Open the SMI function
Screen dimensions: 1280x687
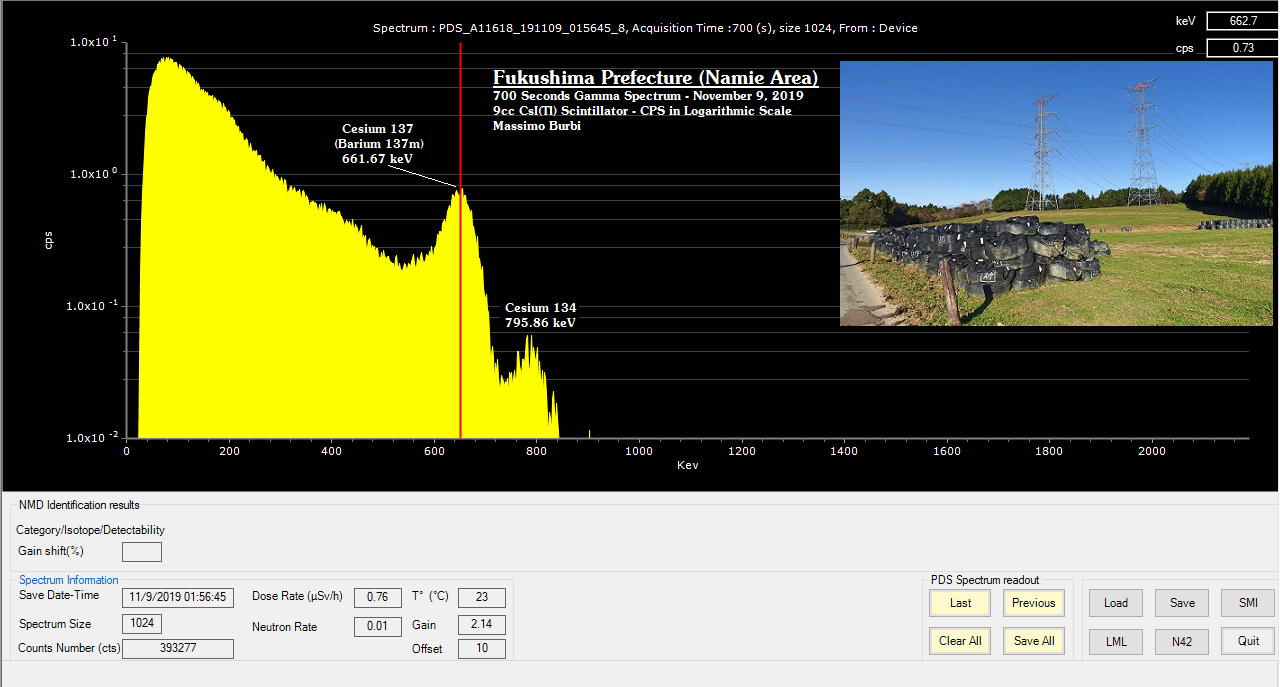(x=1248, y=603)
